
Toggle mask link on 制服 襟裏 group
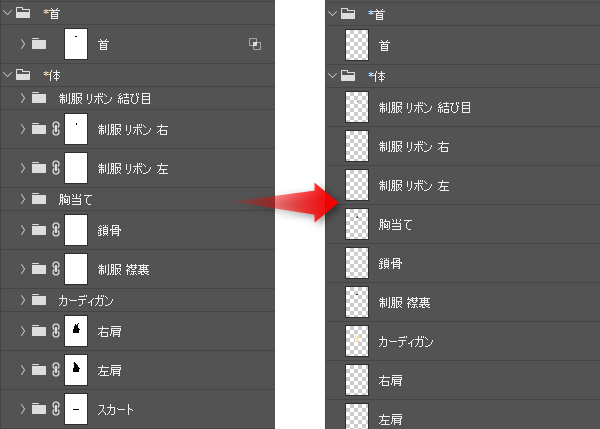pos(56,269)
